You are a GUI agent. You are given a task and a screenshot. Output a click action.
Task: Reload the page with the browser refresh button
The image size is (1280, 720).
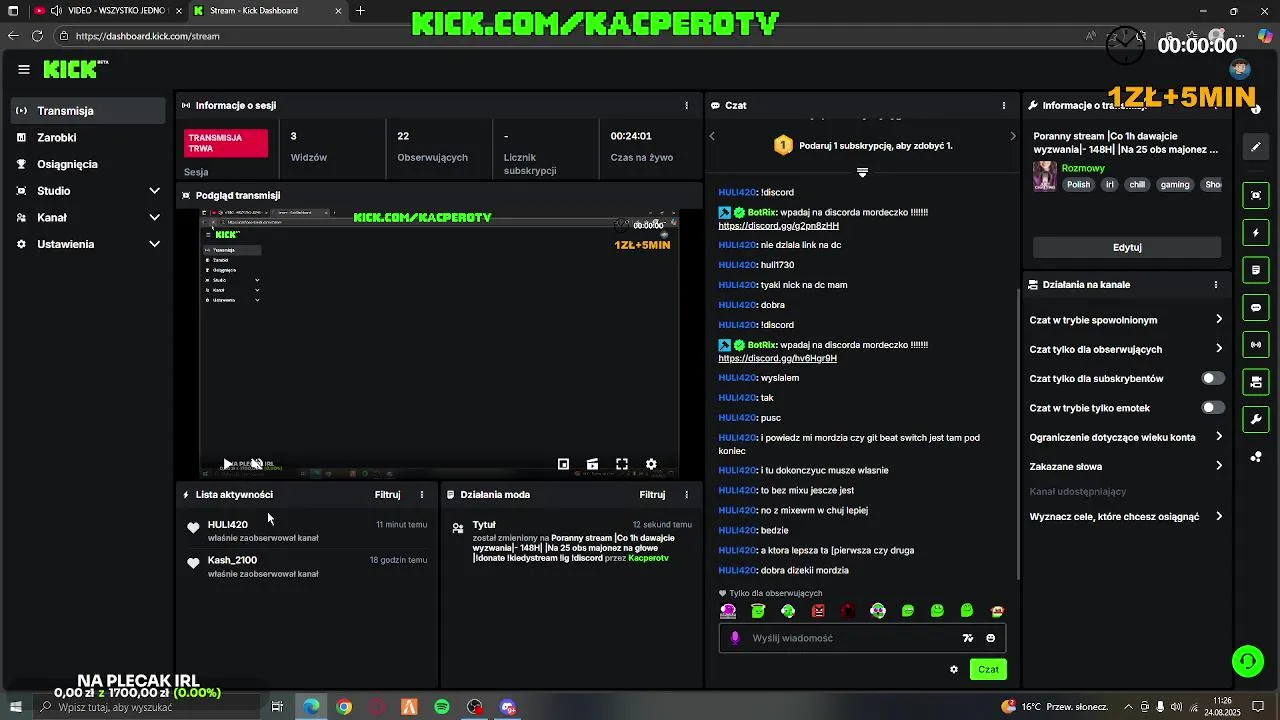point(37,36)
